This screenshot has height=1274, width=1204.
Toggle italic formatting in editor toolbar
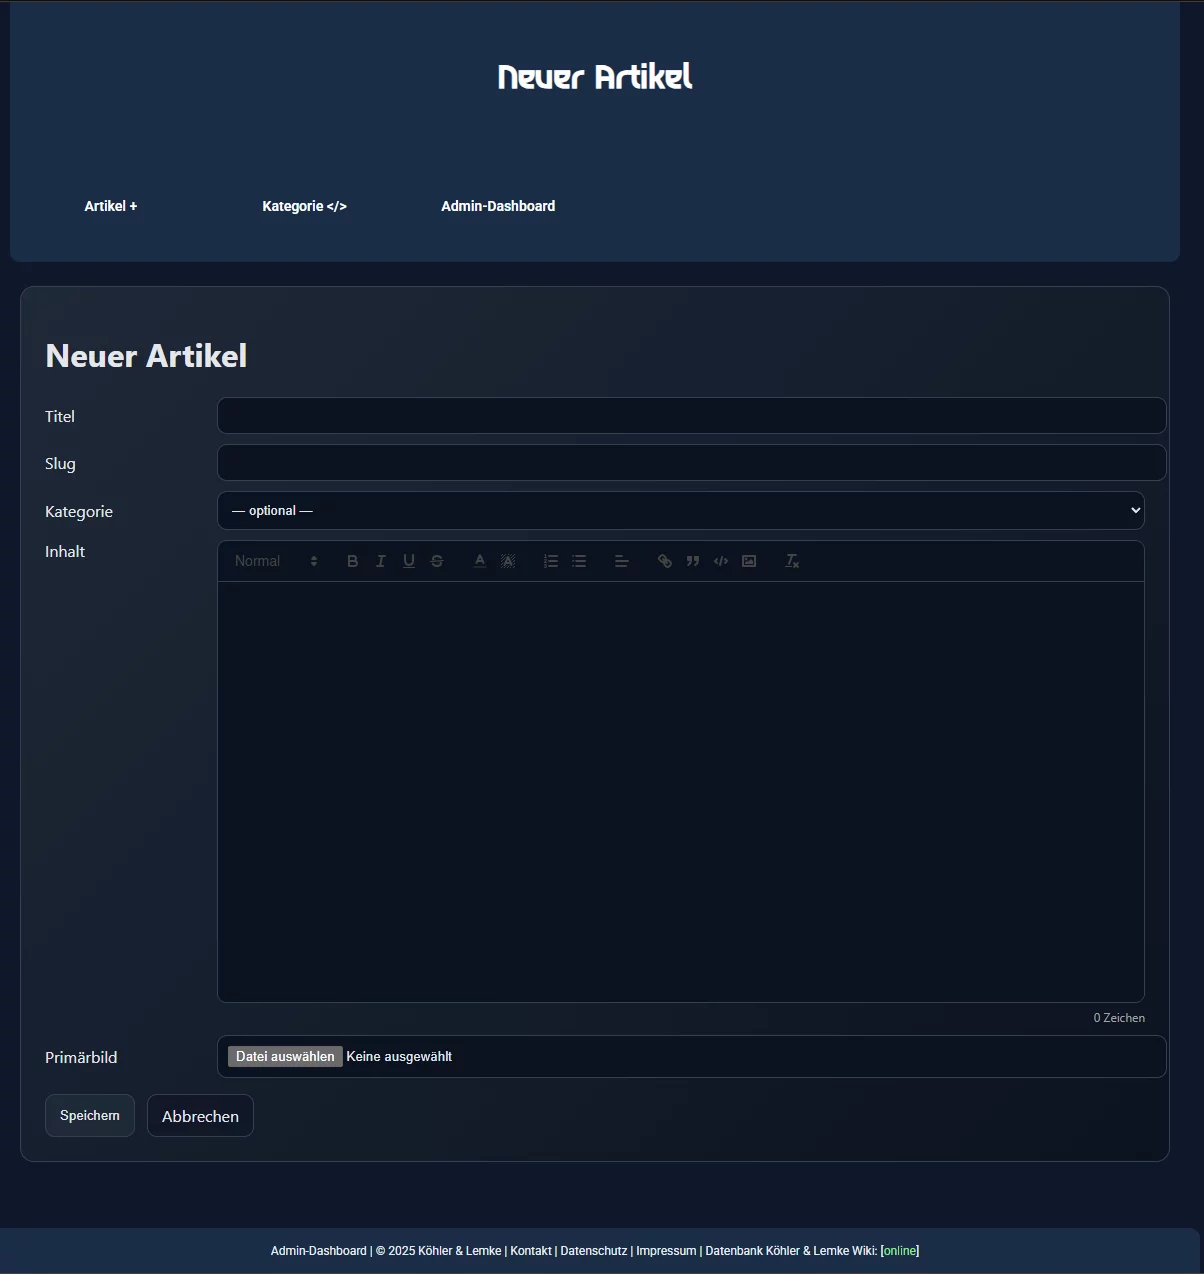[380, 561]
